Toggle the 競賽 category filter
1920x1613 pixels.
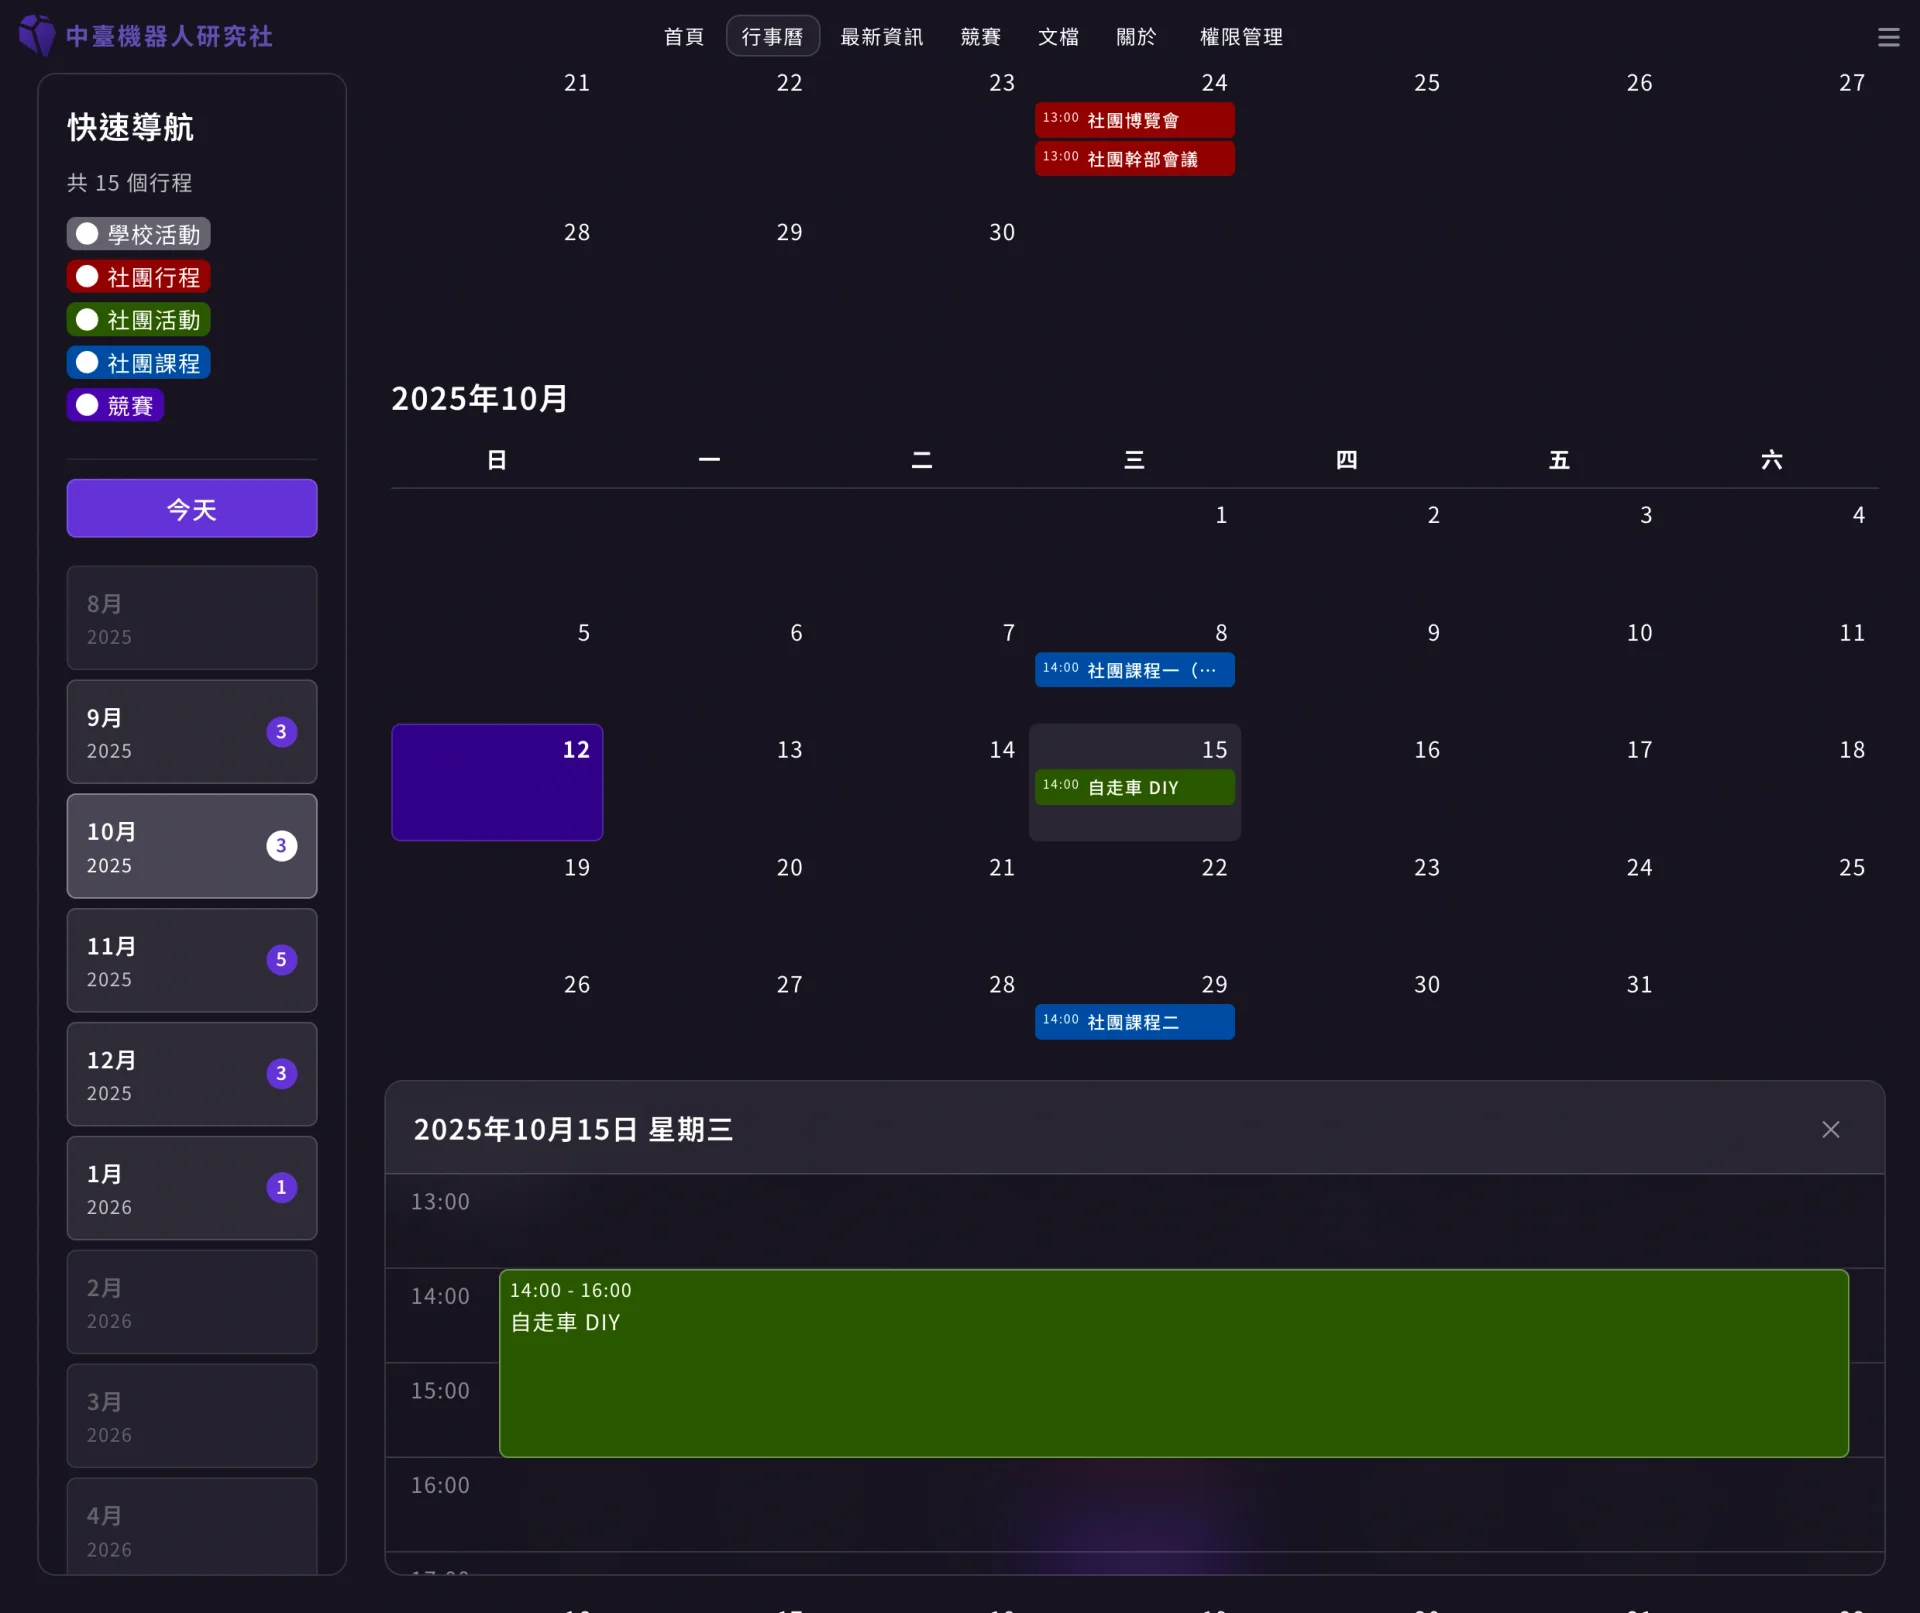[115, 406]
